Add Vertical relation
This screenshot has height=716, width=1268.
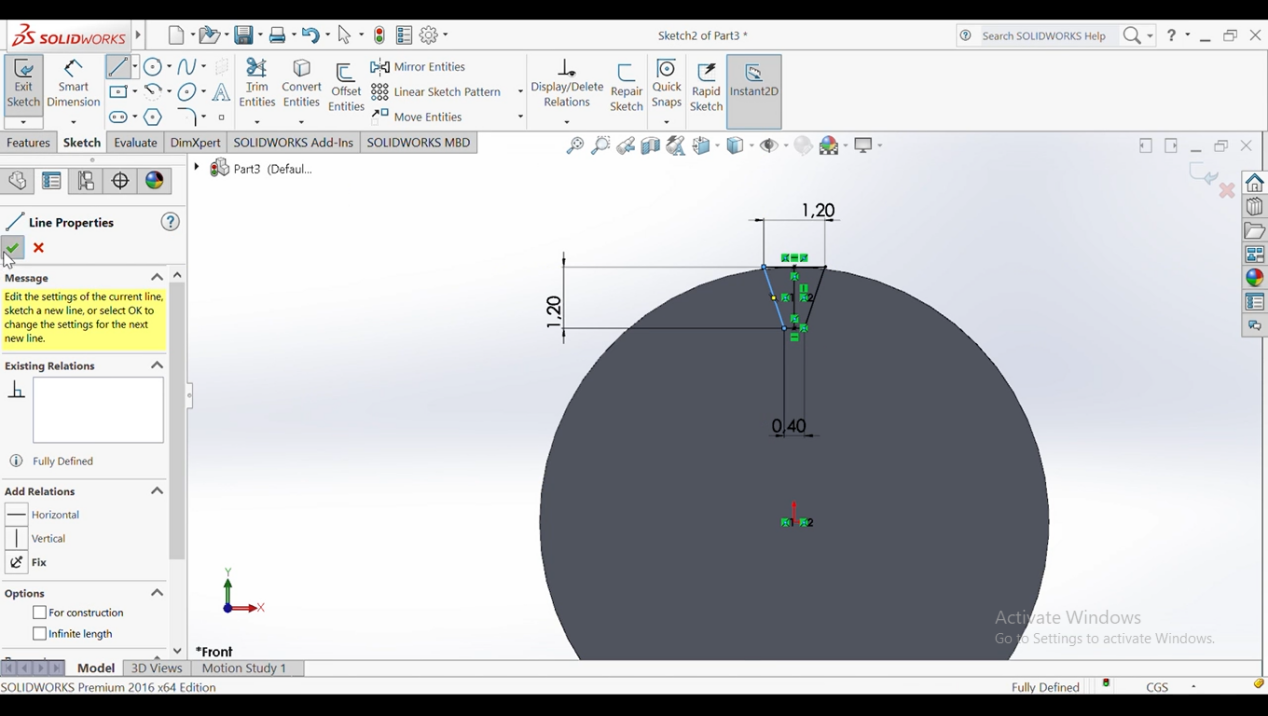click(37, 539)
